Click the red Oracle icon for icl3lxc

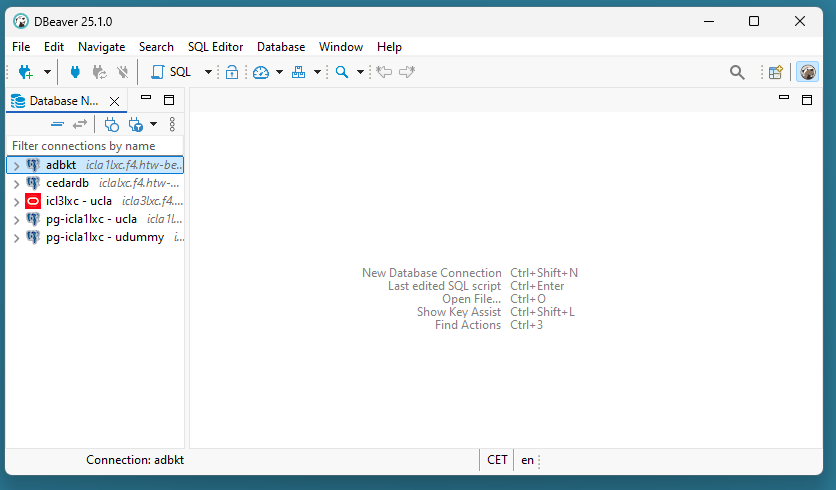(33, 201)
